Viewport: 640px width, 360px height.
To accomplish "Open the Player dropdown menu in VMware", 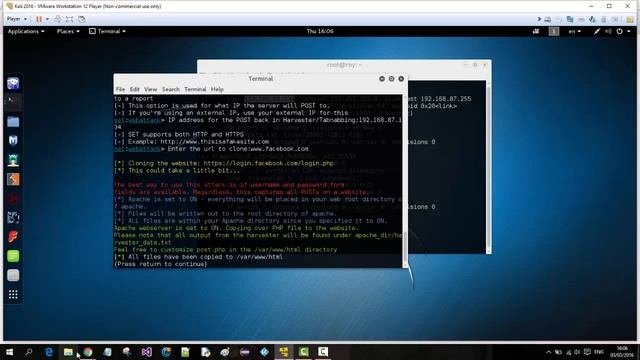I will click(x=16, y=19).
